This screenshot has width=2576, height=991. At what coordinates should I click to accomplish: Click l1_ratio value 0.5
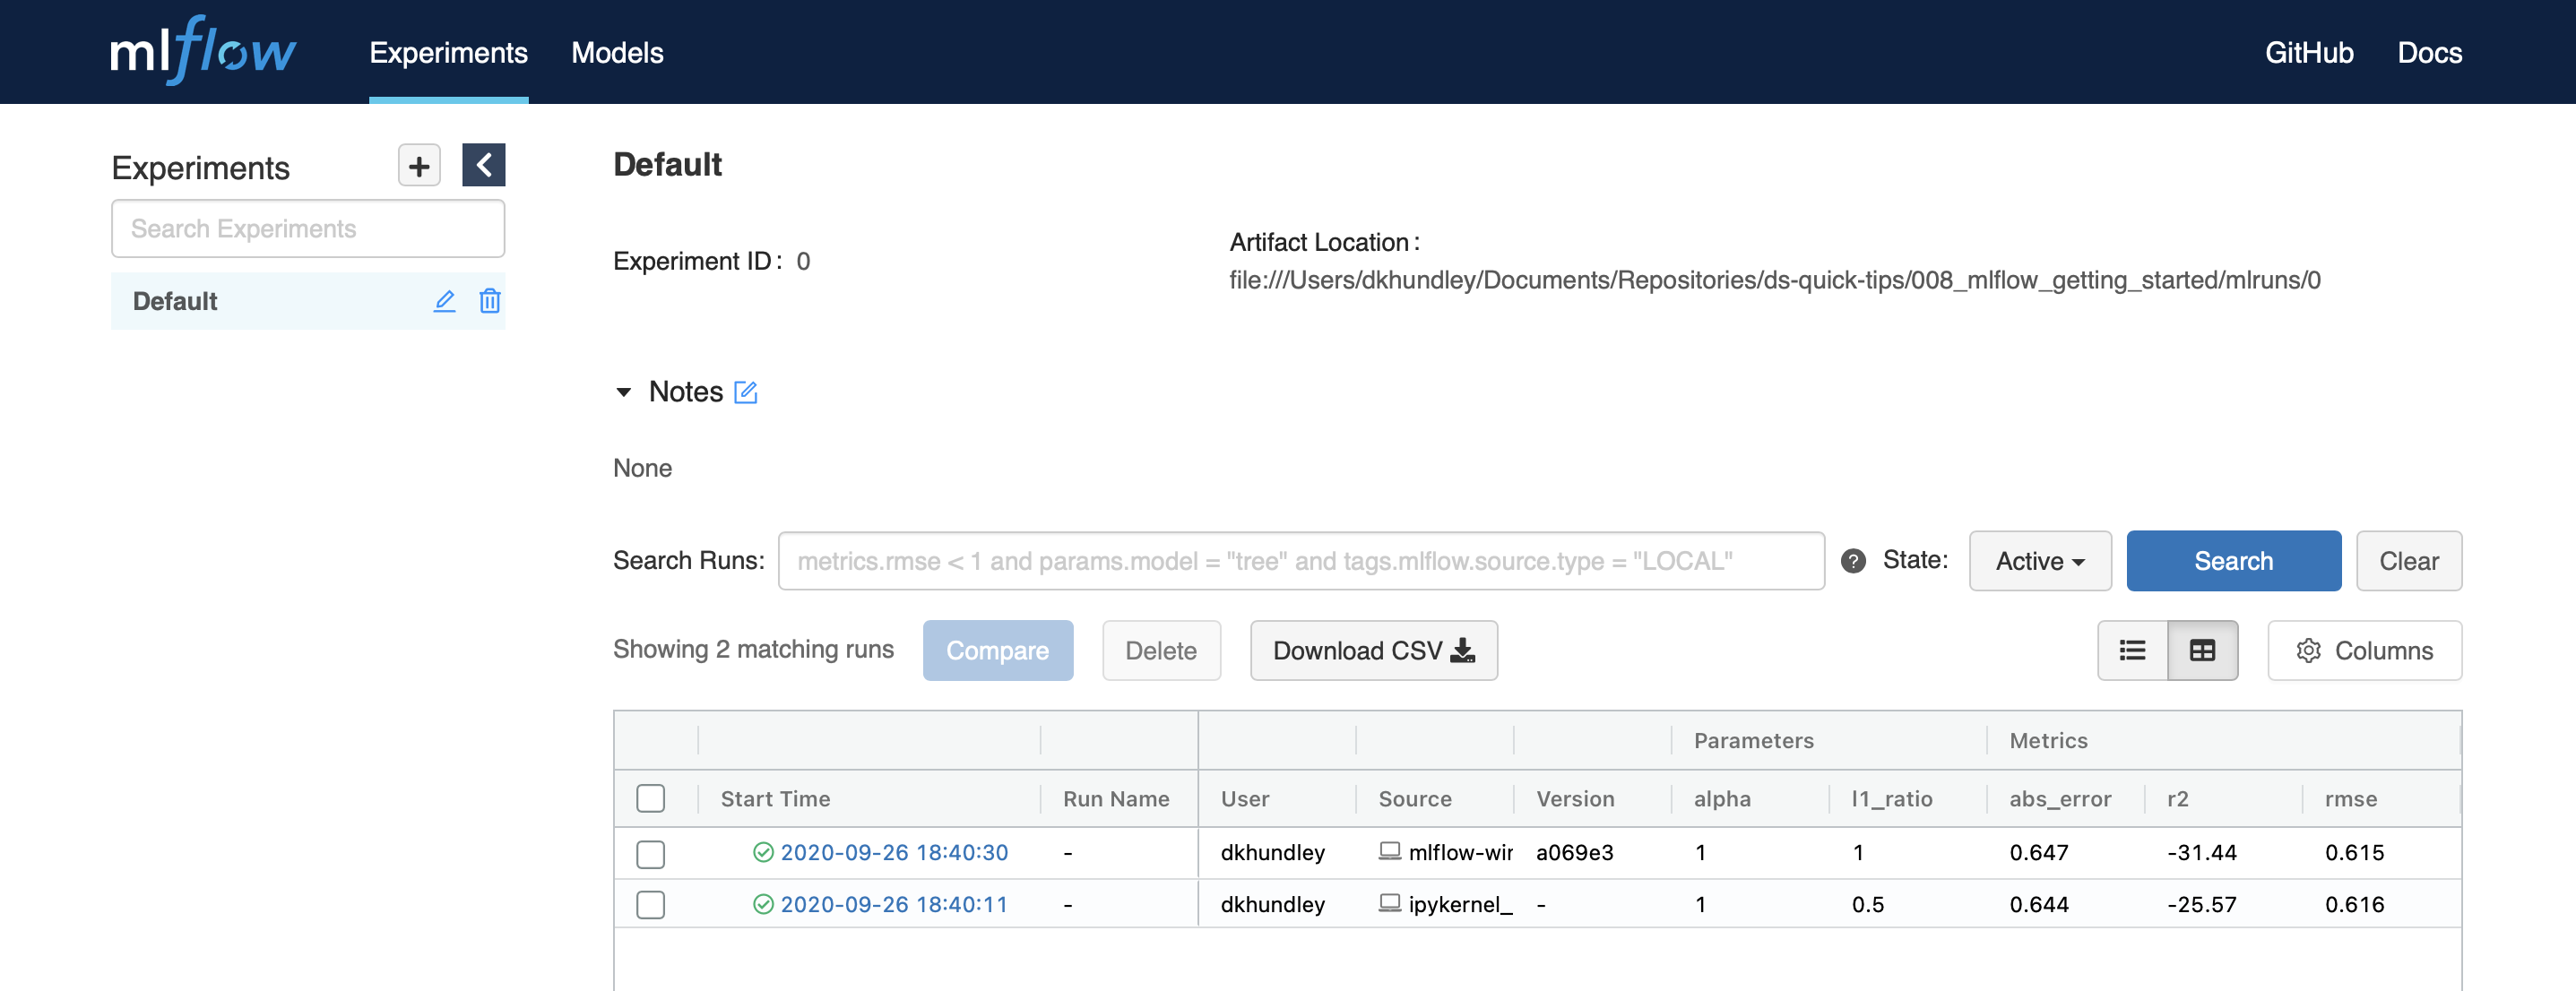(x=1867, y=904)
